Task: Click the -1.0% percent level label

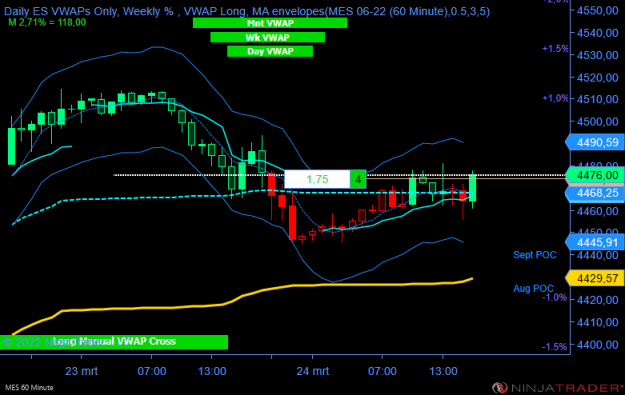Action: [555, 297]
